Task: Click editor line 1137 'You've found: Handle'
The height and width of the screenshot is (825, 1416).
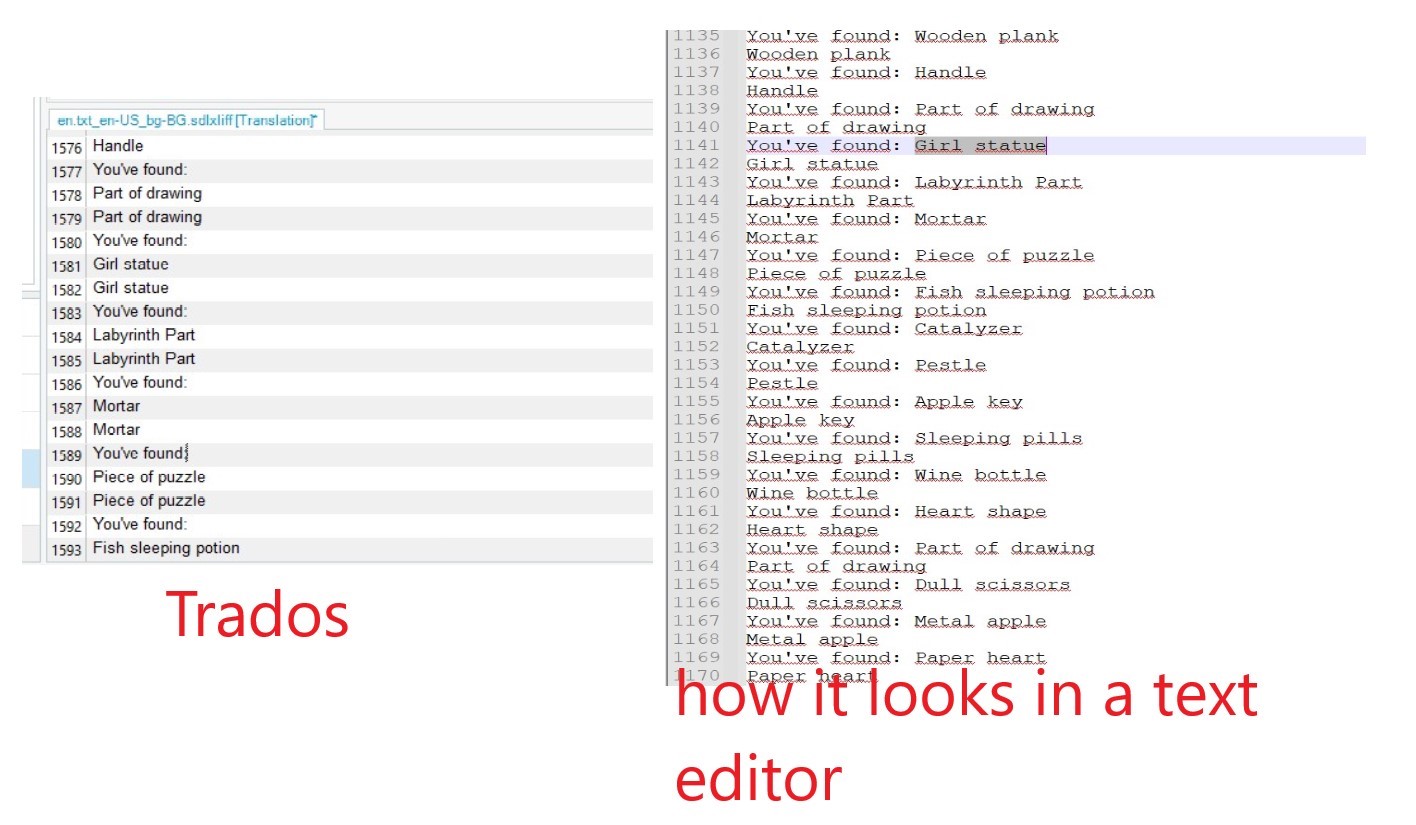Action: click(x=866, y=72)
